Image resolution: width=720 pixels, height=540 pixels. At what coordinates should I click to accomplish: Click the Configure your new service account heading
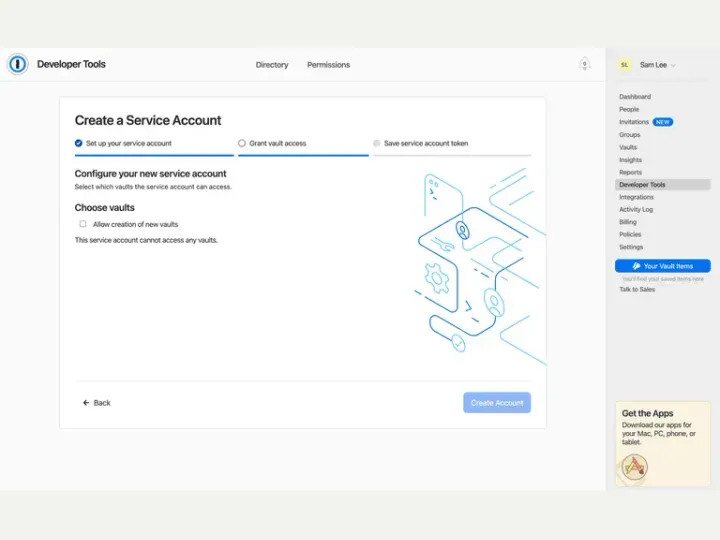coord(151,174)
